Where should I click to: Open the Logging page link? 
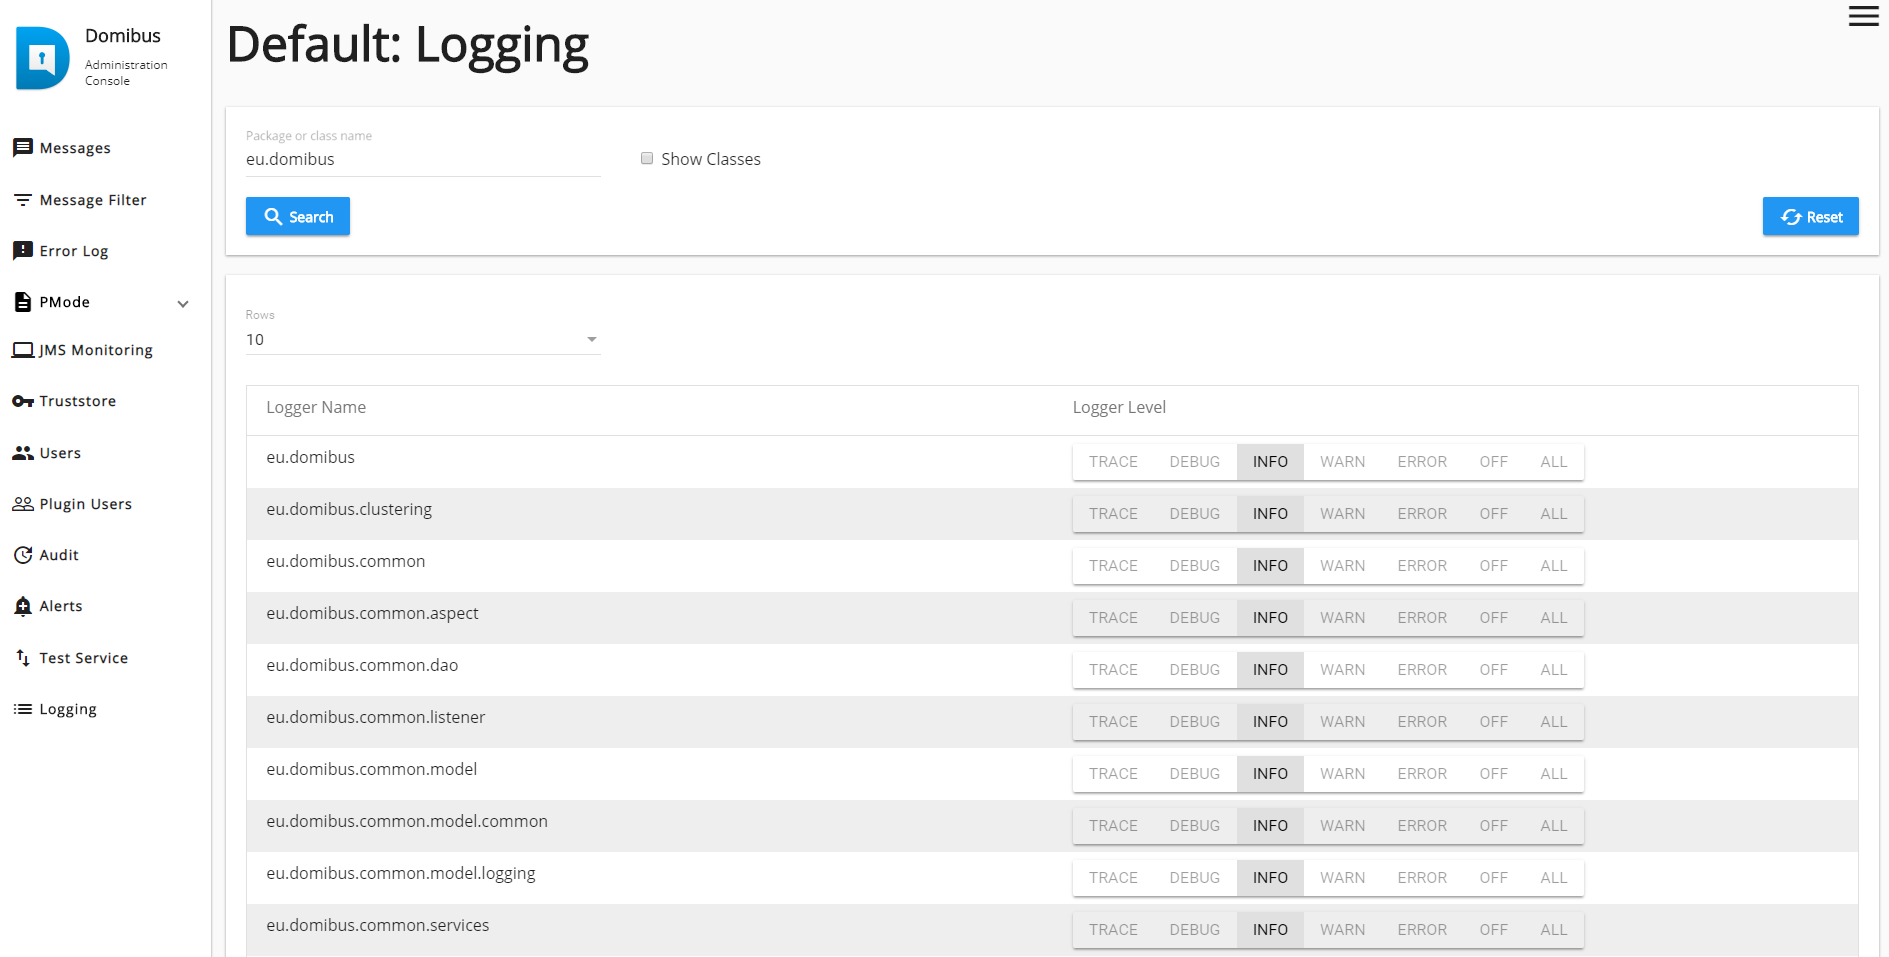tap(68, 709)
